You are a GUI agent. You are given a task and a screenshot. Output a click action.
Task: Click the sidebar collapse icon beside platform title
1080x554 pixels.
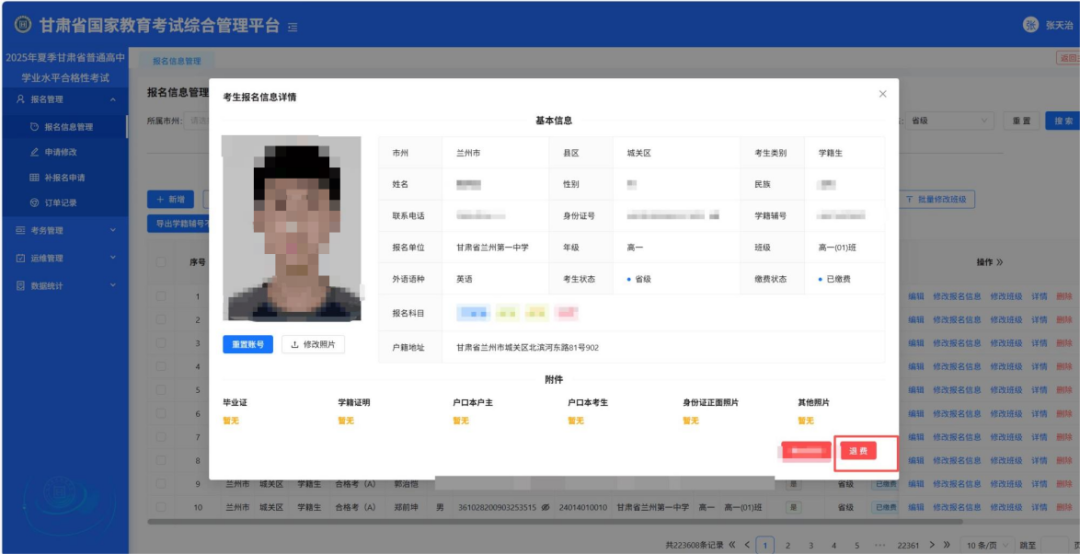pos(293,27)
